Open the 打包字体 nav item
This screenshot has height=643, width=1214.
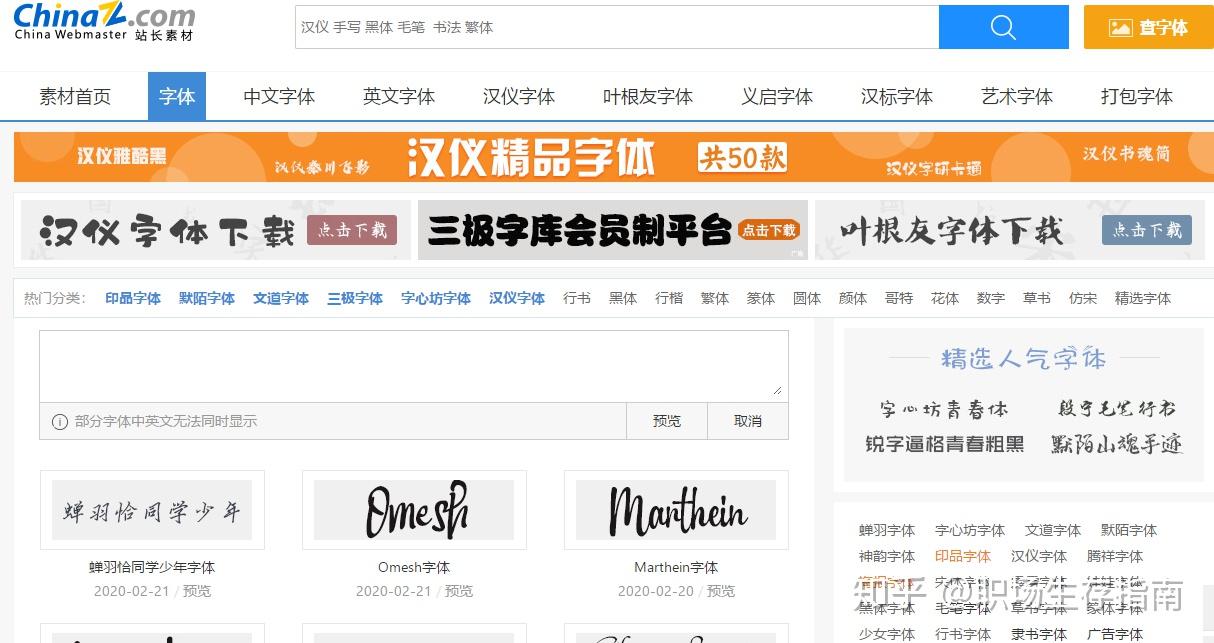pos(1137,97)
